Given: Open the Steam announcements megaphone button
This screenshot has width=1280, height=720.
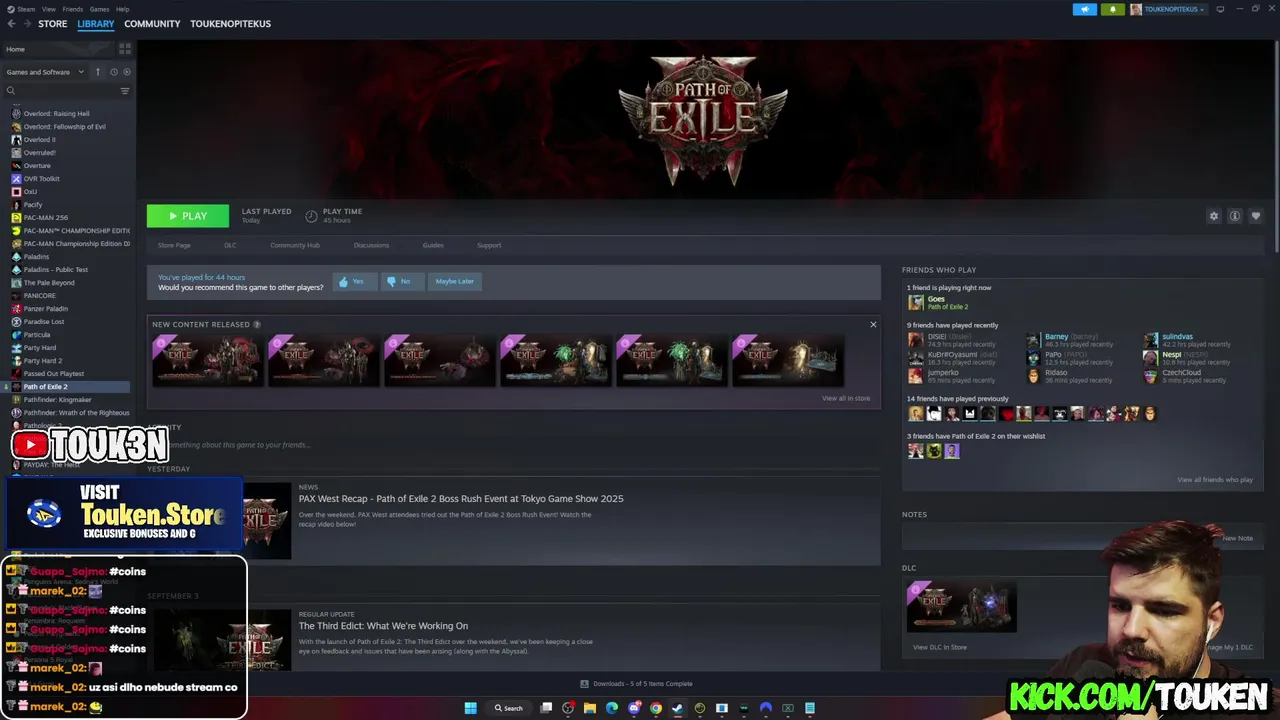Looking at the screenshot, I should (x=1085, y=9).
